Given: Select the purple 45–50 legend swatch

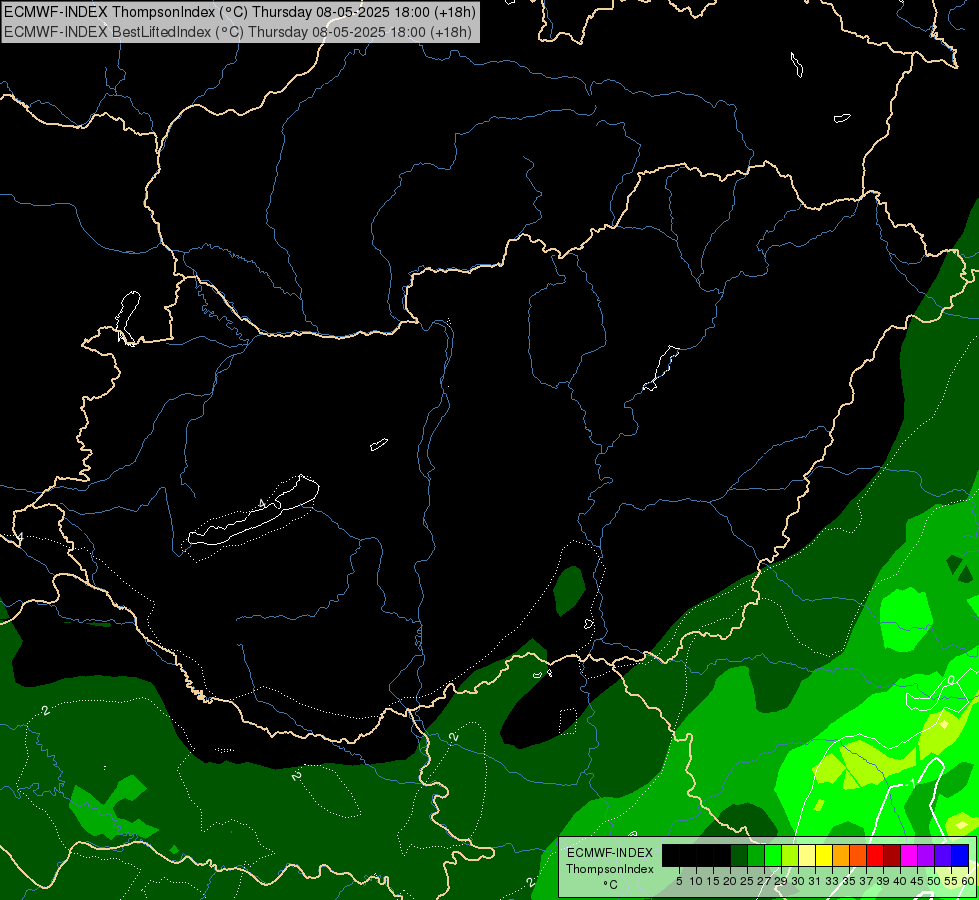Looking at the screenshot, I should [926, 855].
